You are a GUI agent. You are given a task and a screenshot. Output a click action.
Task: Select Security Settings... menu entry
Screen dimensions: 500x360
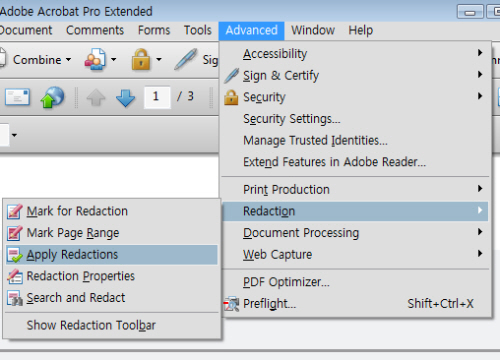355,119
